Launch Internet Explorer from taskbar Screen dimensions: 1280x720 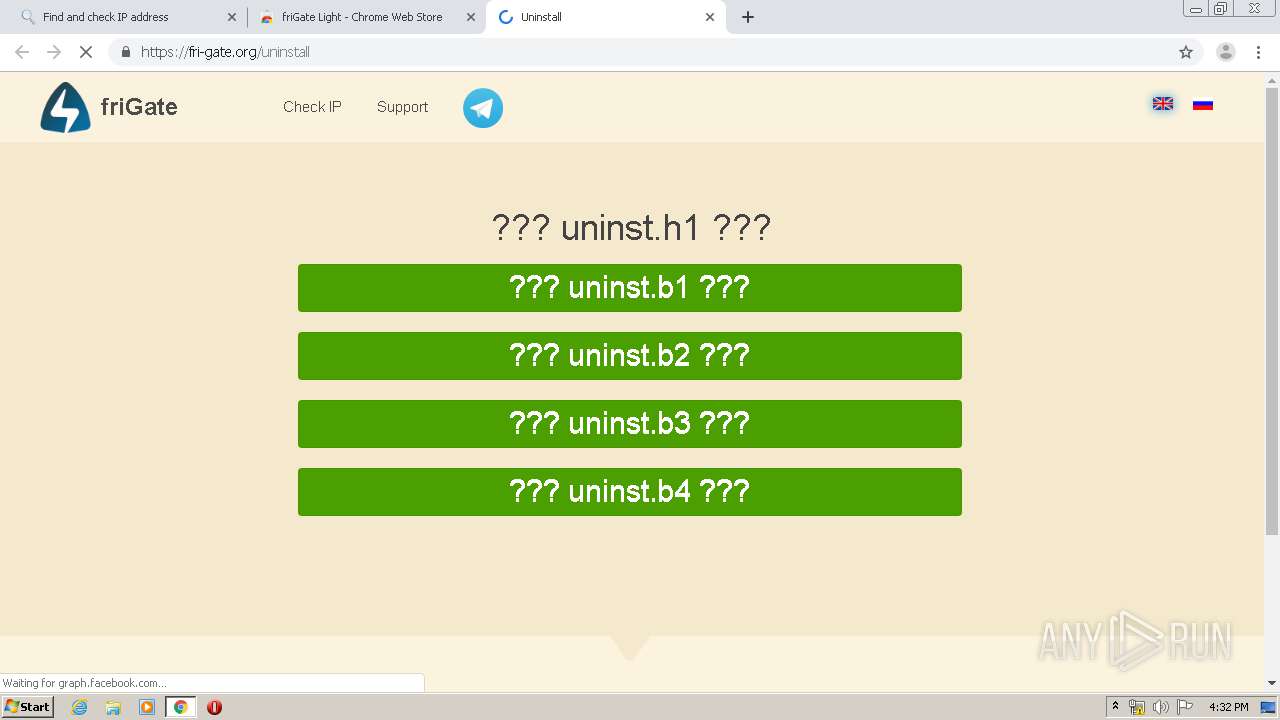(x=80, y=707)
